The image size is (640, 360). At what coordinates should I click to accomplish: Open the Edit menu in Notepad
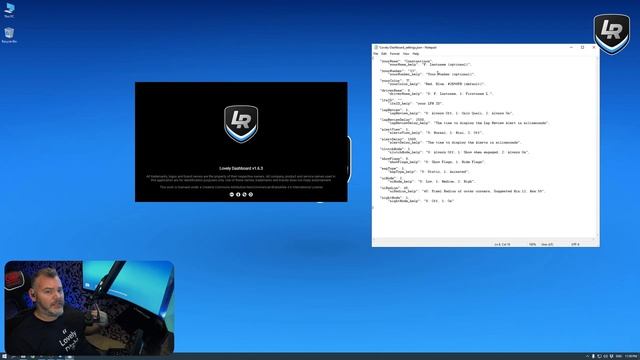(384, 53)
